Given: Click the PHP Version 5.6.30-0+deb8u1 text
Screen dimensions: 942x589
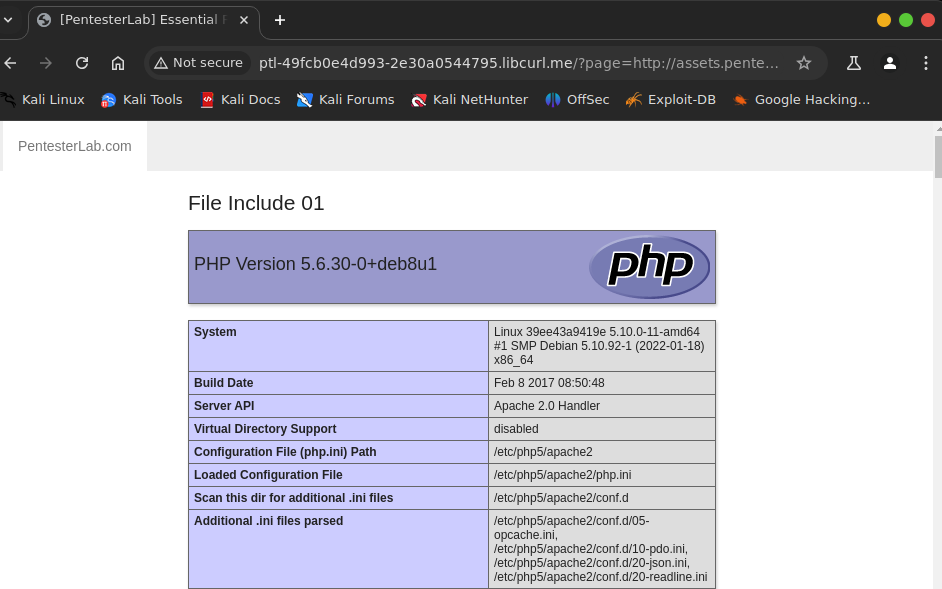Looking at the screenshot, I should coord(315,264).
